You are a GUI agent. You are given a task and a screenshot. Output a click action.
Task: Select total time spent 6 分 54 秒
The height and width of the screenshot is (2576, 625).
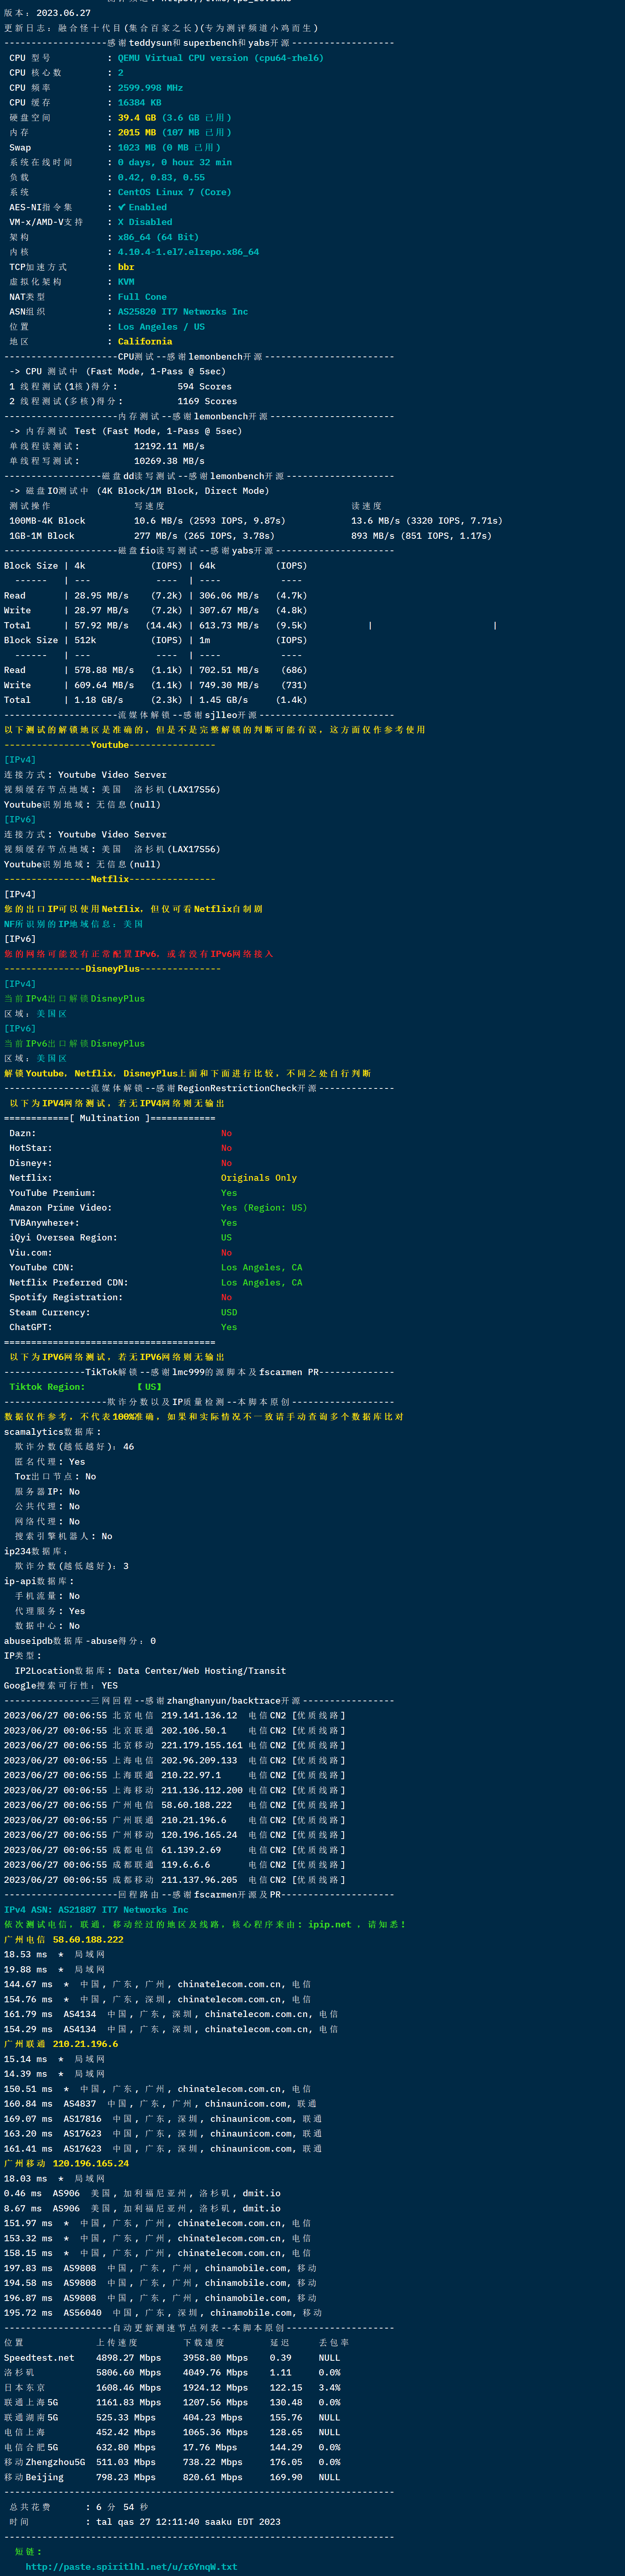tap(122, 2507)
